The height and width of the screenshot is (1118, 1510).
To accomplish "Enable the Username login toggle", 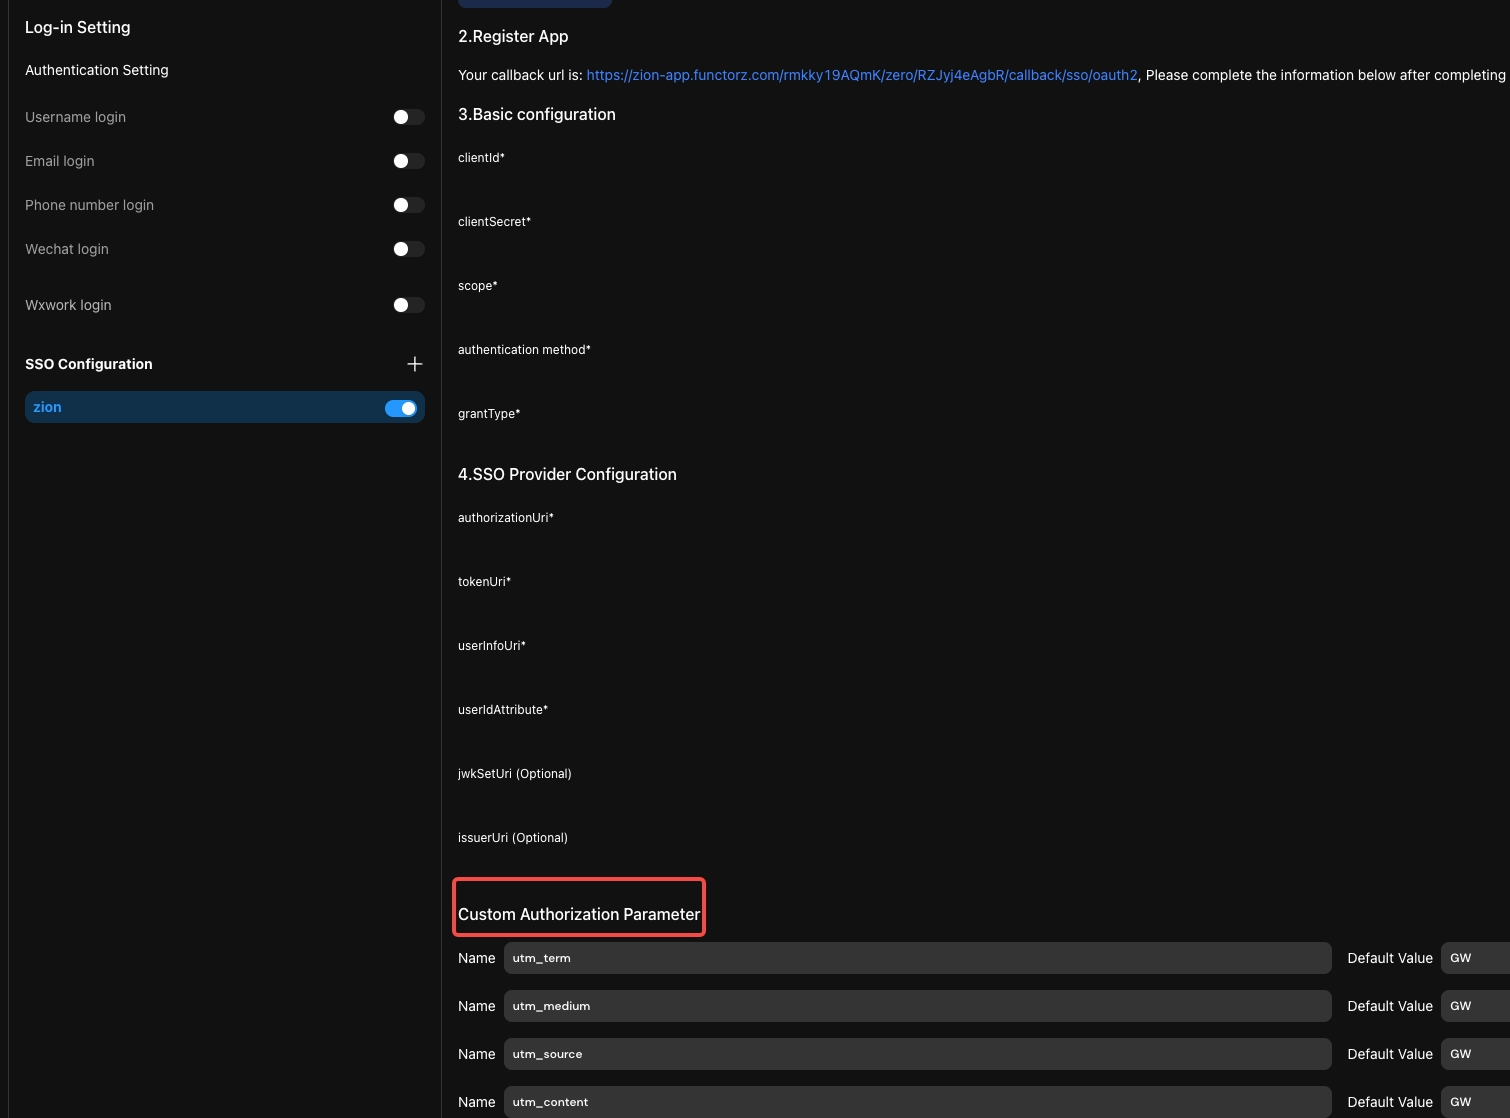I will tap(408, 117).
